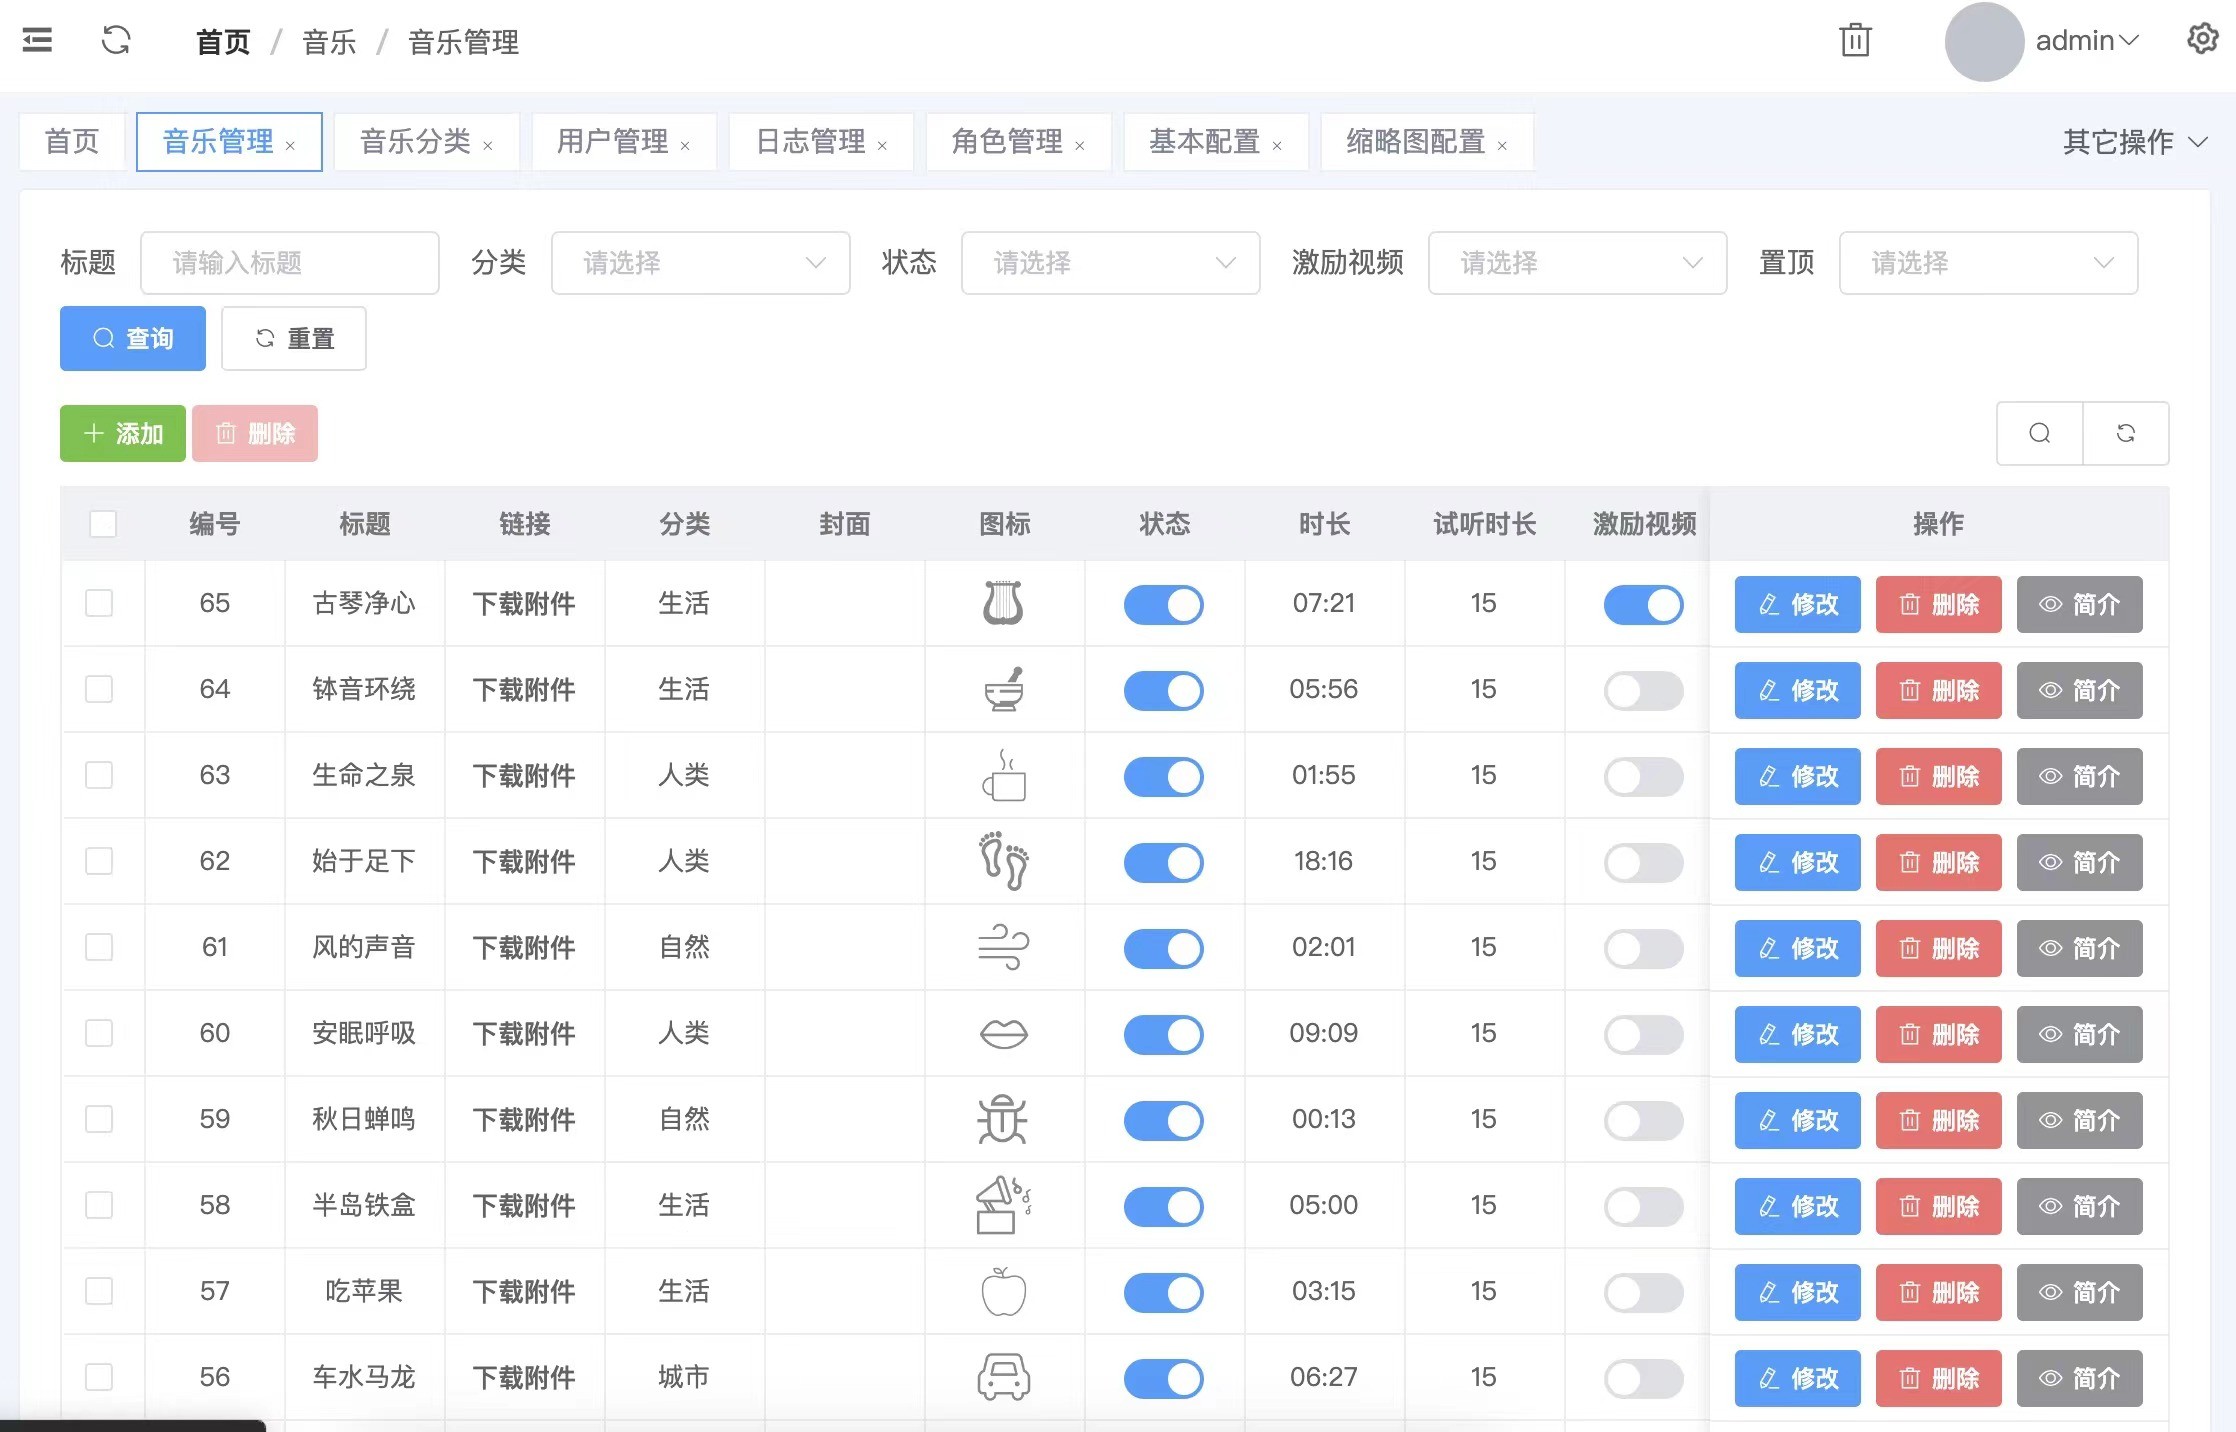This screenshot has height=1432, width=2236.
Task: Open the settings gear icon
Action: (x=2202, y=40)
